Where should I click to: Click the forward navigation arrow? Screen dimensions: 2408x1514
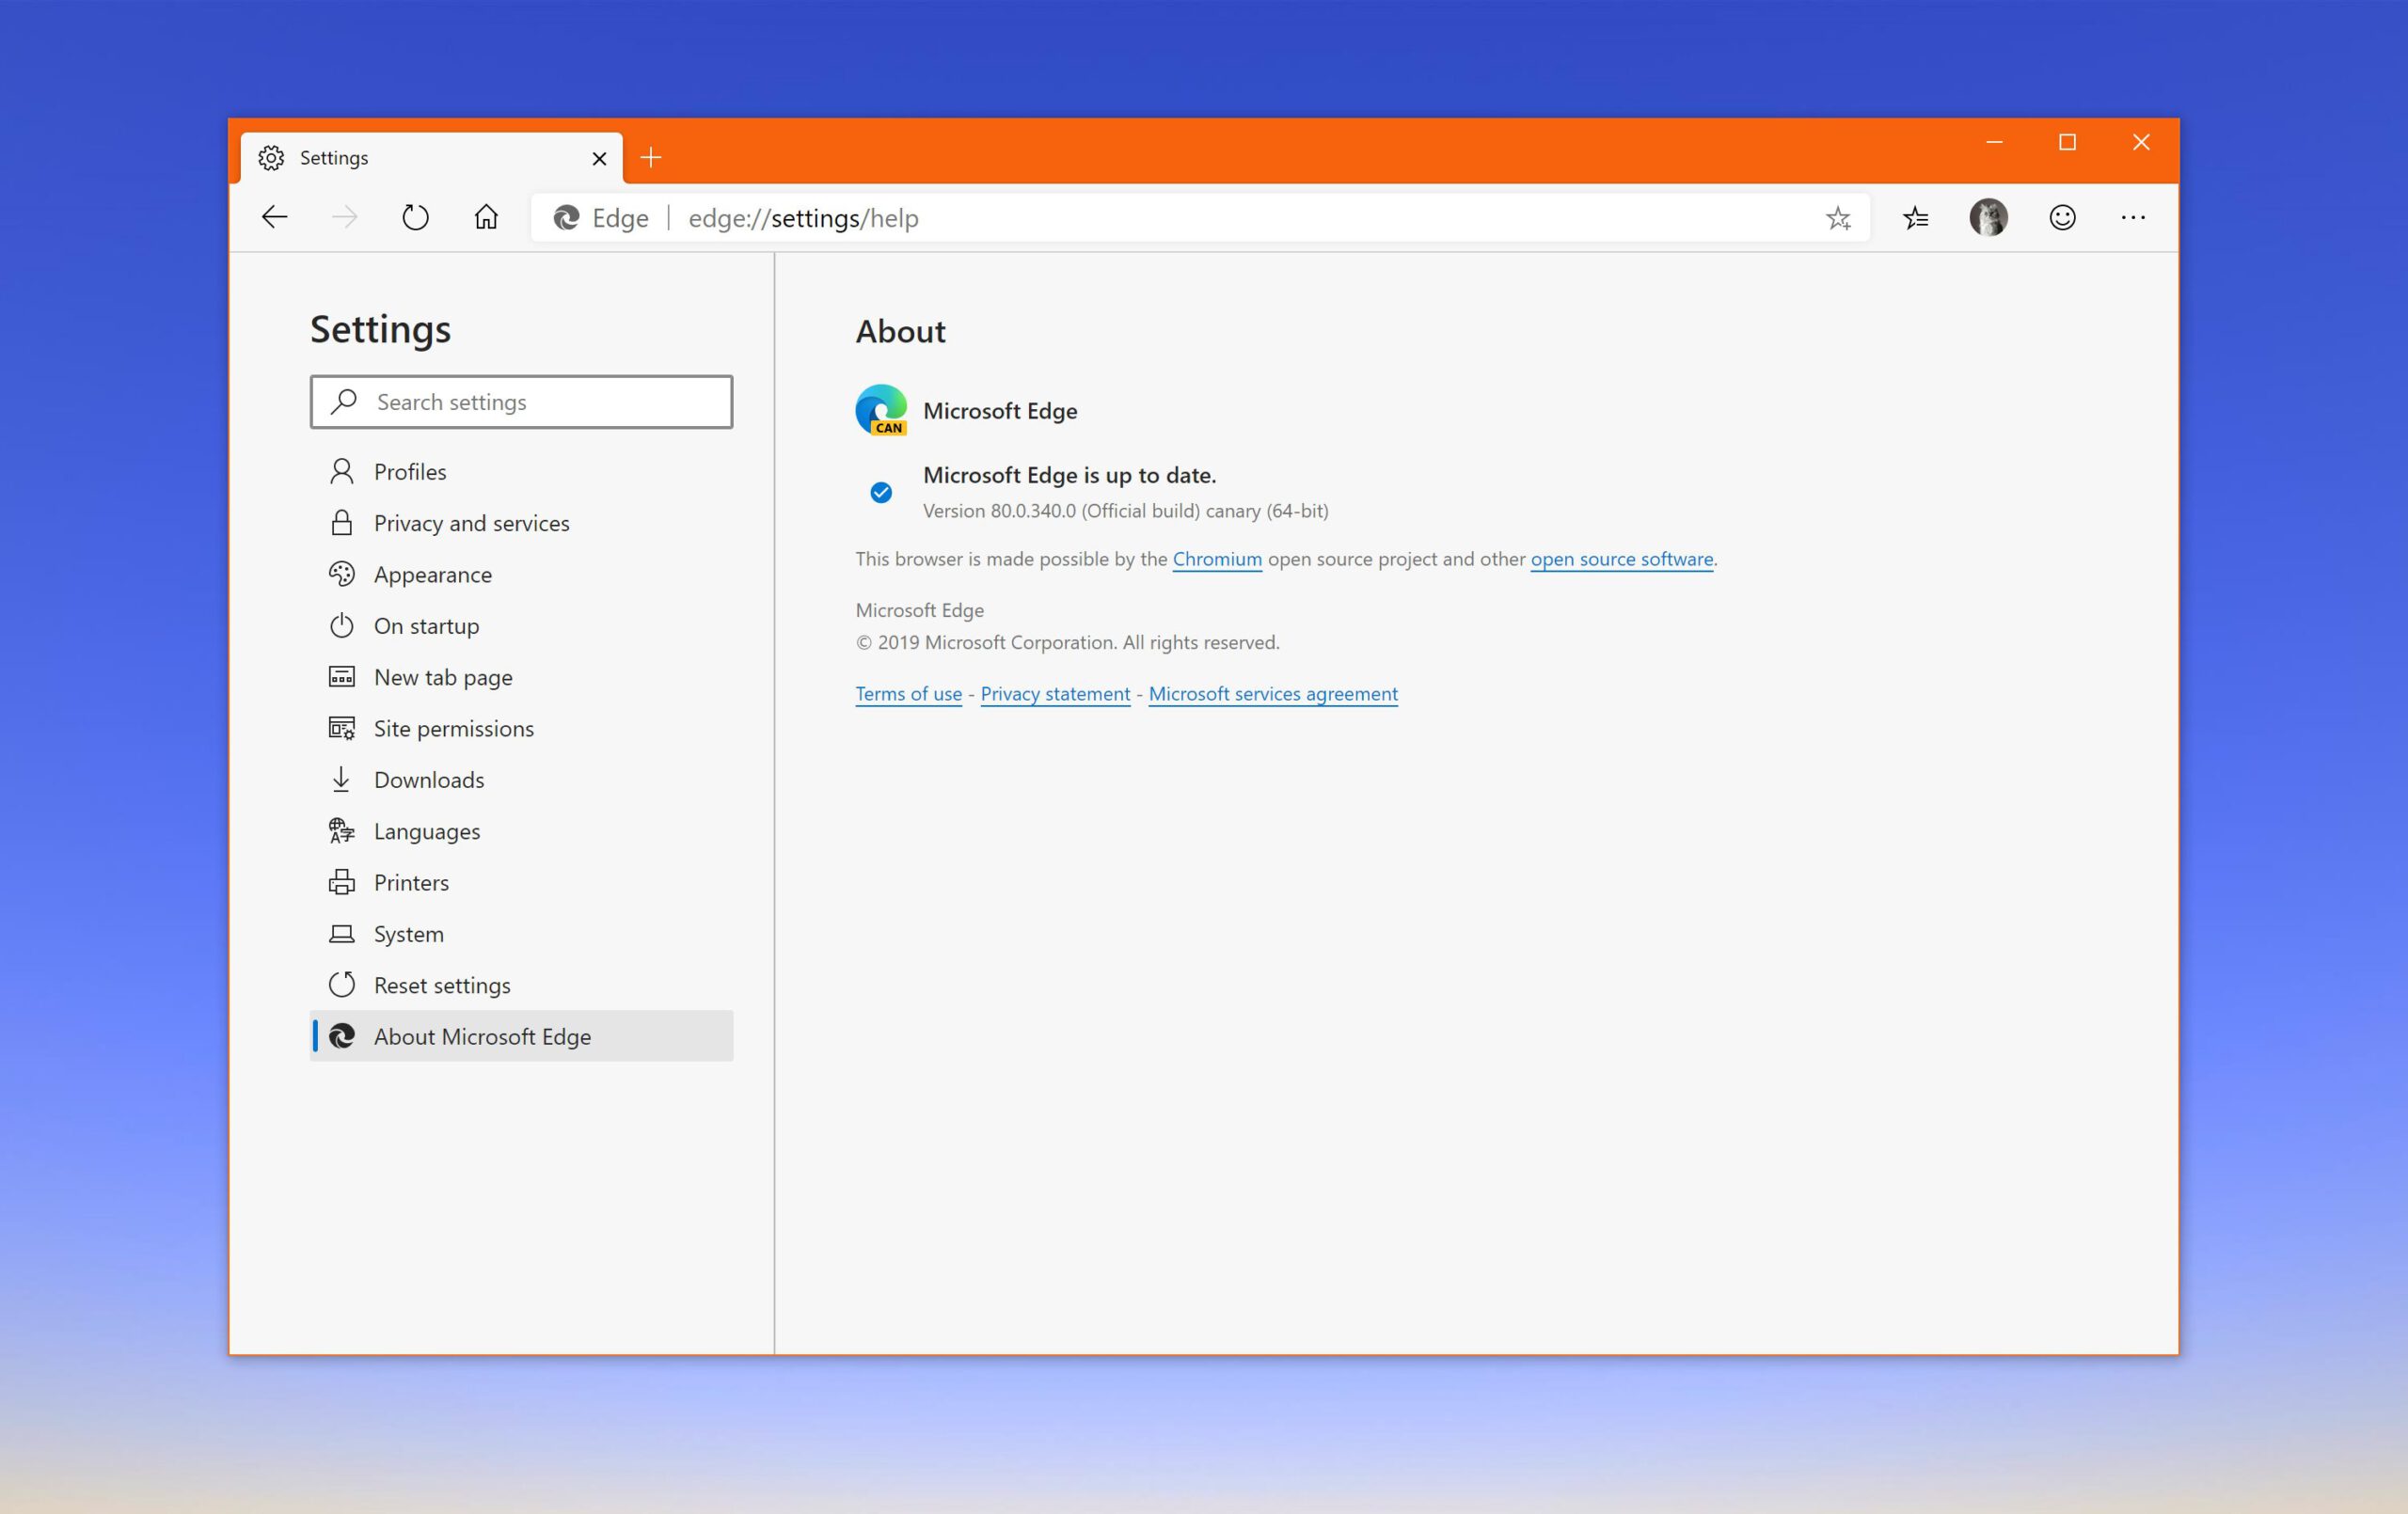pyautogui.click(x=344, y=217)
